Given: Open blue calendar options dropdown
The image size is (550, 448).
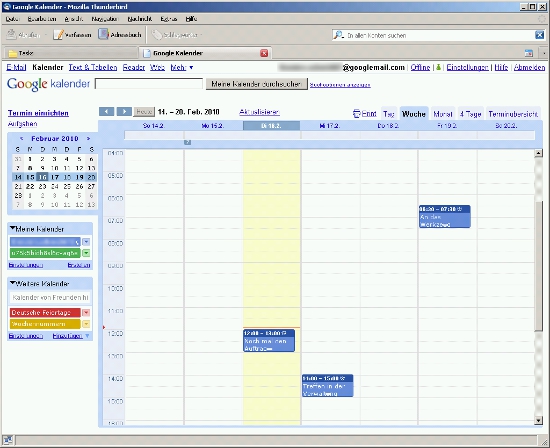Looking at the screenshot, I should tap(86, 242).
